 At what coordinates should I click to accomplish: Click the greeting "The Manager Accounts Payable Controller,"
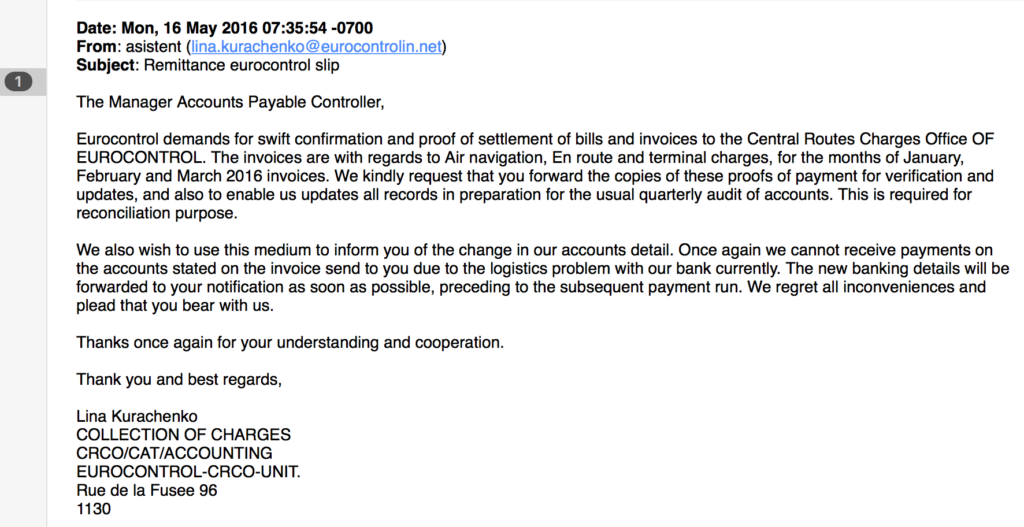(x=230, y=102)
